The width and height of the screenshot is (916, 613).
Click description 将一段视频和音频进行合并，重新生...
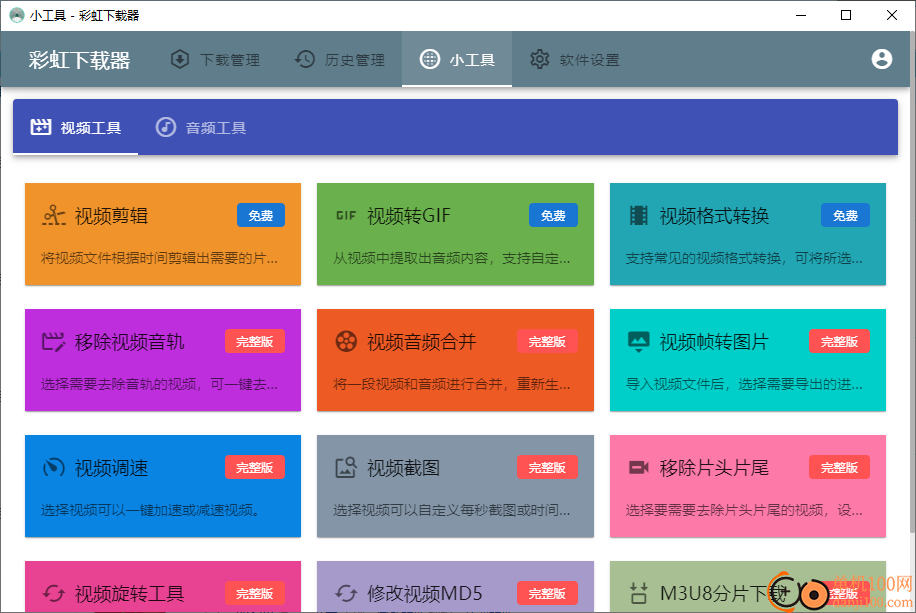(452, 384)
